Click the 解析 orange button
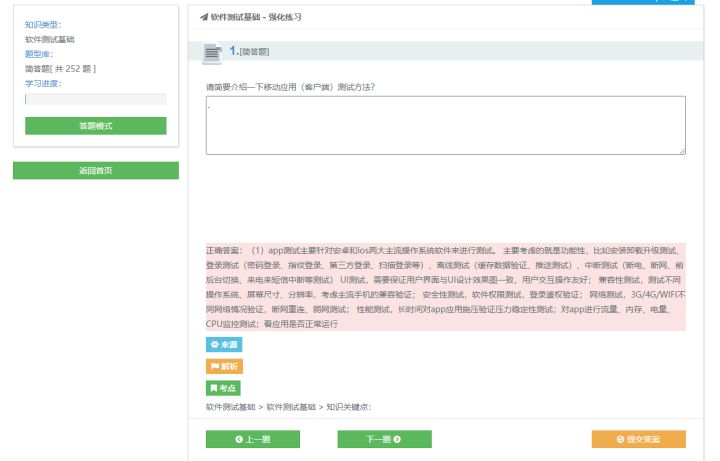Image resolution: width=720 pixels, height=461 pixels. click(224, 366)
